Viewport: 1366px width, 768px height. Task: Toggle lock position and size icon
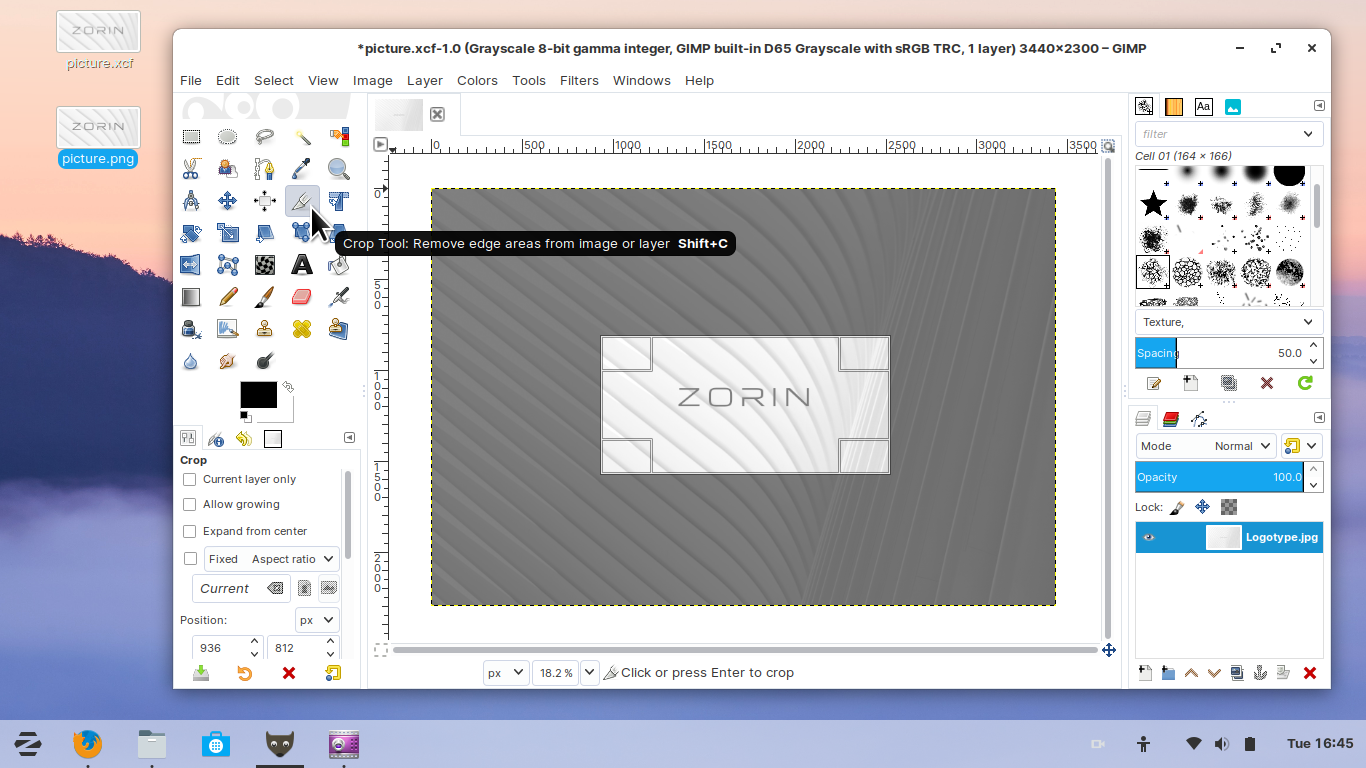click(x=1203, y=508)
